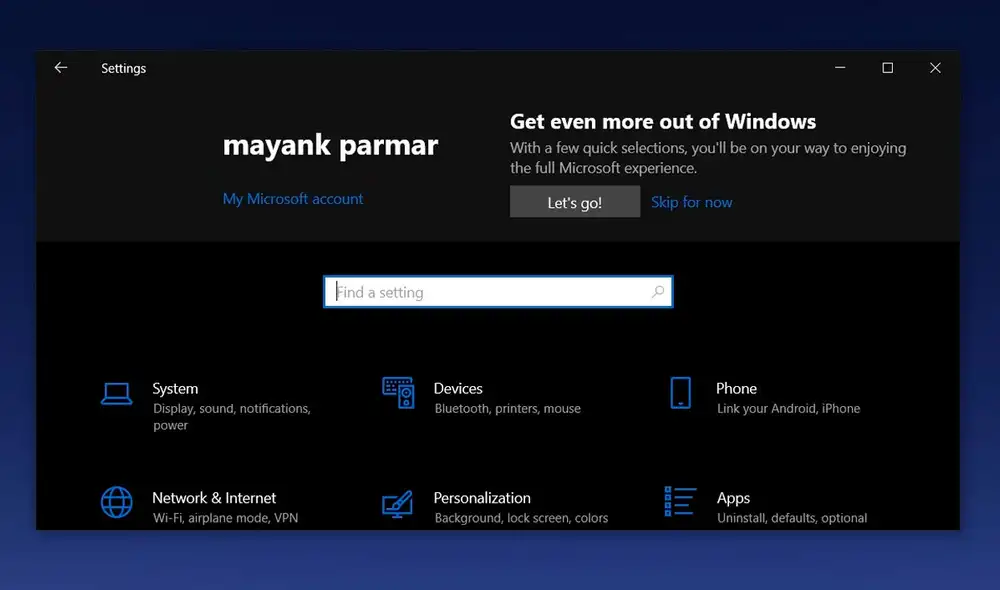Click the Settings label in the title bar
This screenshot has height=590, width=1000.
123,68
